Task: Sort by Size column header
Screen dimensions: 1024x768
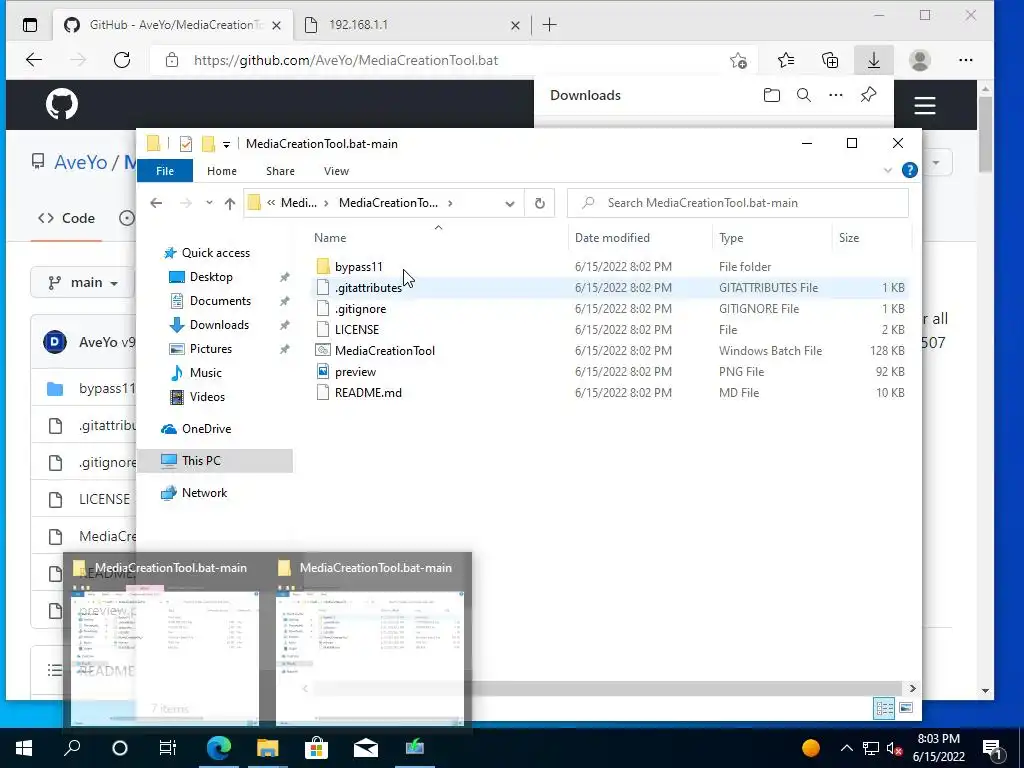Action: pyautogui.click(x=849, y=238)
